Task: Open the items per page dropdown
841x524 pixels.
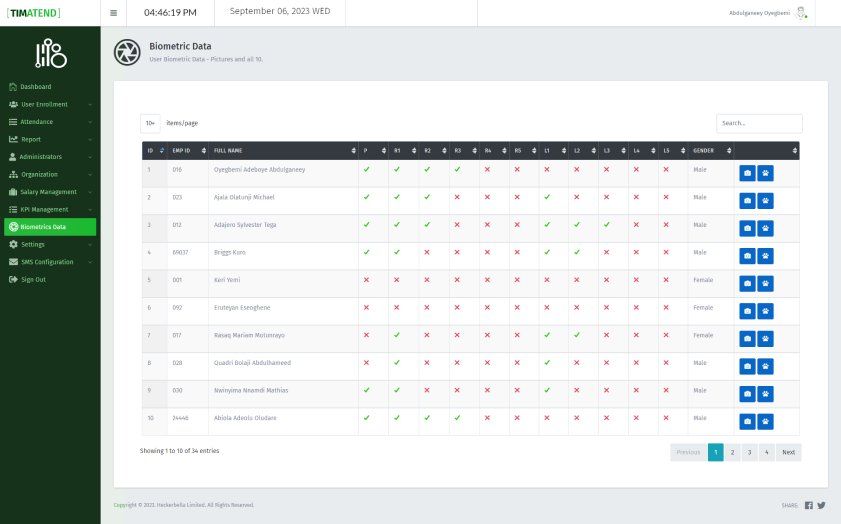Action: click(150, 123)
